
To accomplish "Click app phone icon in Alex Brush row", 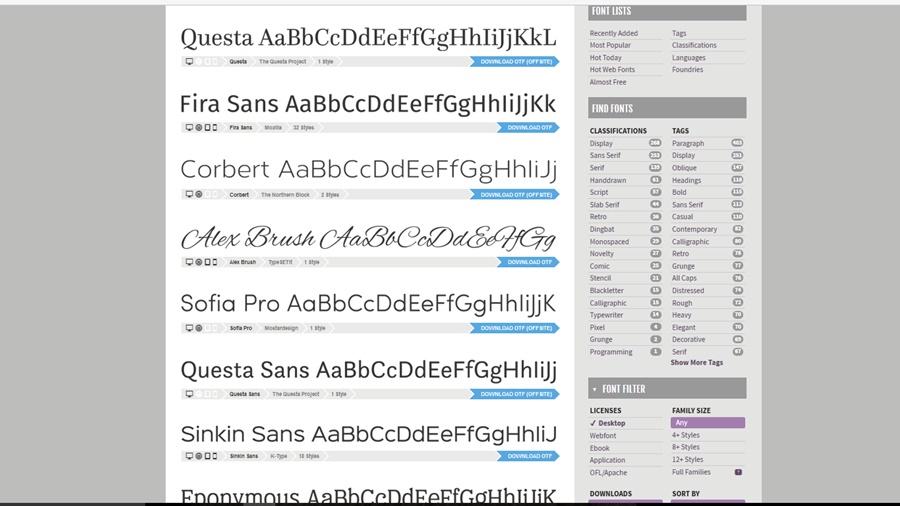I will click(x=215, y=262).
